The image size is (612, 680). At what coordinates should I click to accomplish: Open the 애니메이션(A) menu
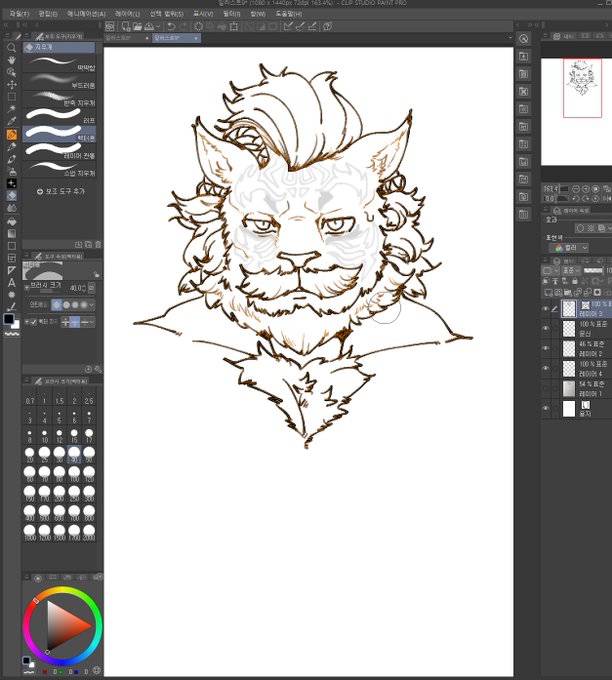coord(86,14)
